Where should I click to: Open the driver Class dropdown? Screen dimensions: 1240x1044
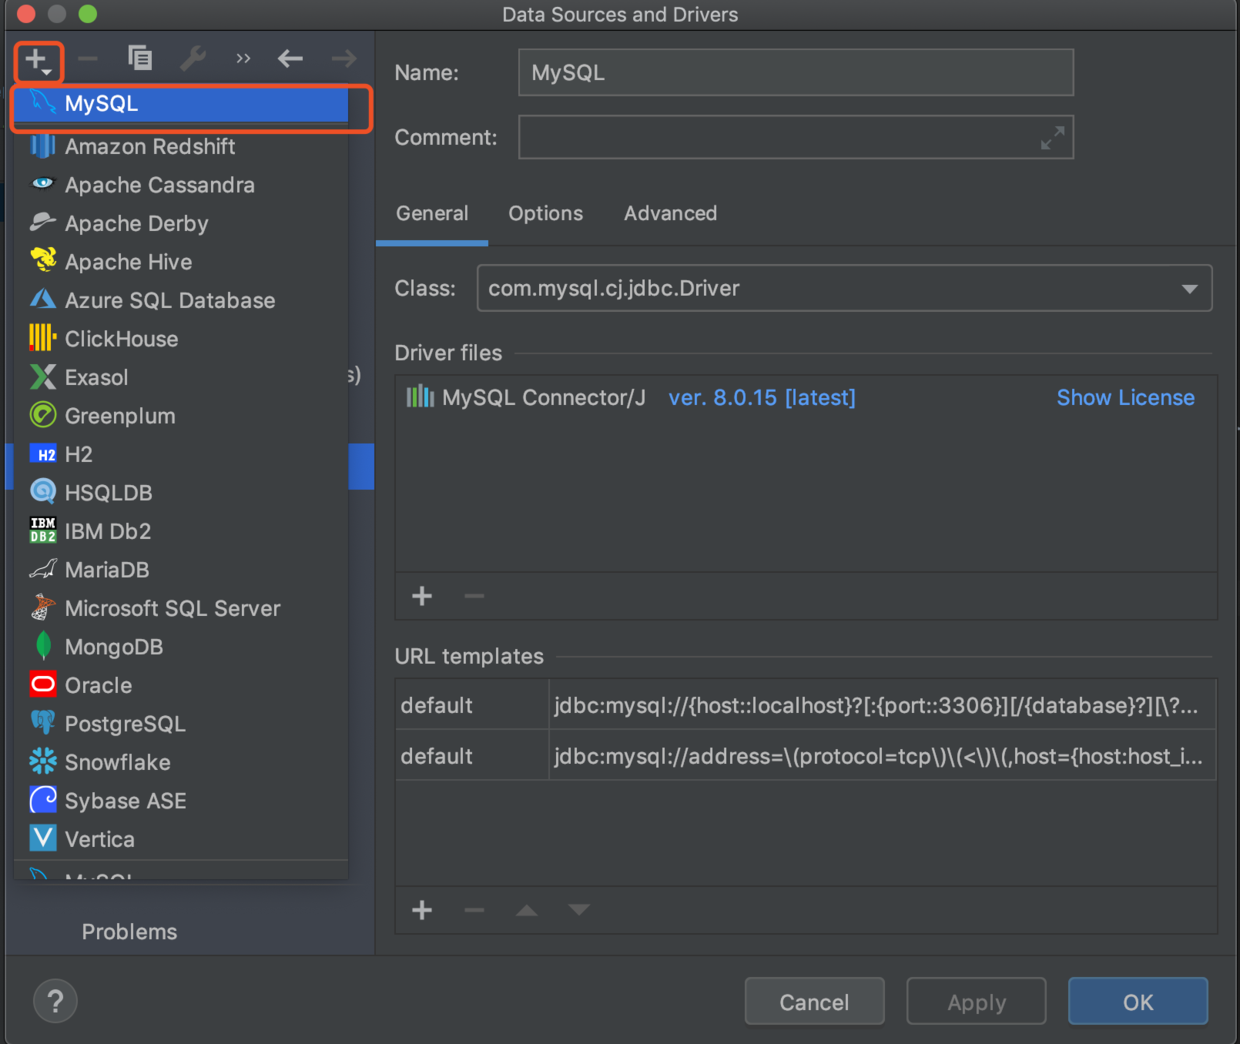1189,289
